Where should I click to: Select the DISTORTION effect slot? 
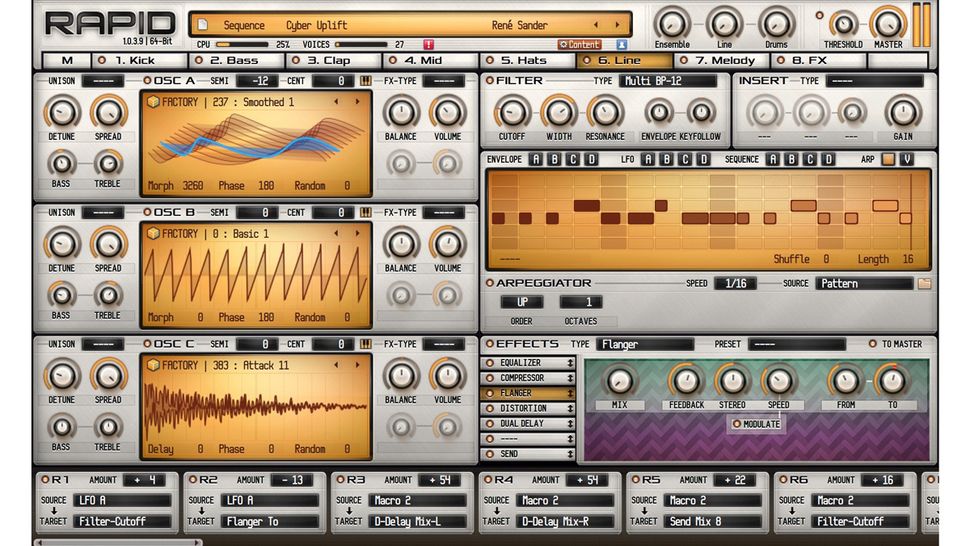tap(528, 408)
